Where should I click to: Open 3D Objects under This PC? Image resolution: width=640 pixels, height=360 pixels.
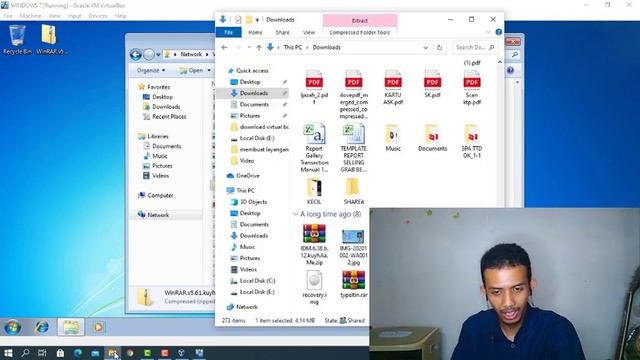(253, 202)
